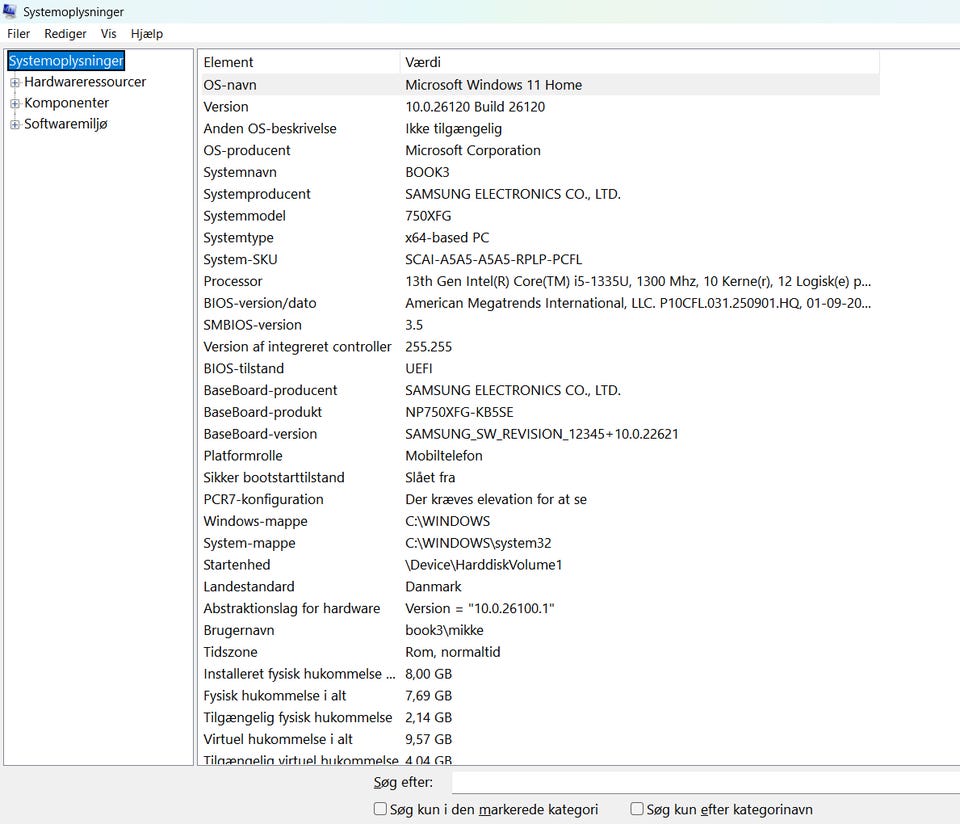Select the Systemnavn value BOOK3
The image size is (960, 824).
(427, 172)
